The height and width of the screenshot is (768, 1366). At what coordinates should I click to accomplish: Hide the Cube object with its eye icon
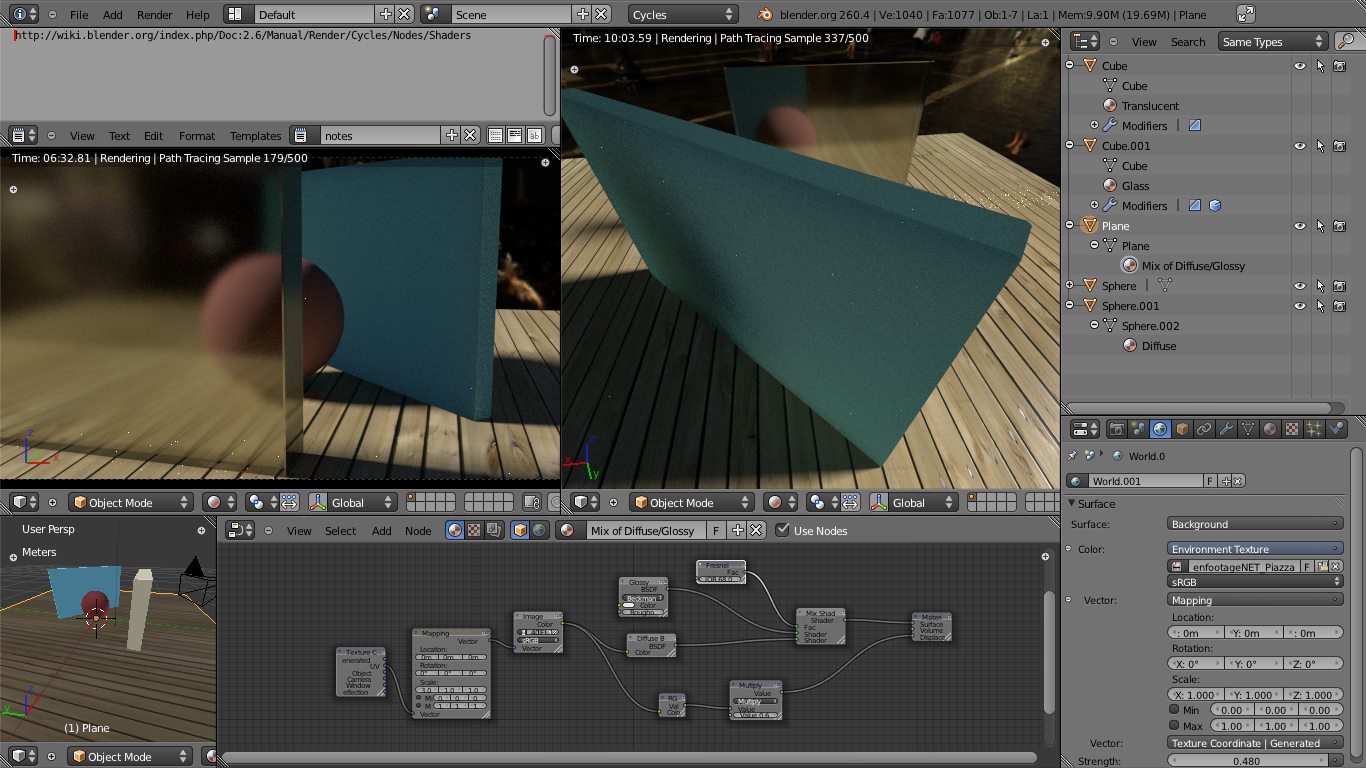[1300, 66]
